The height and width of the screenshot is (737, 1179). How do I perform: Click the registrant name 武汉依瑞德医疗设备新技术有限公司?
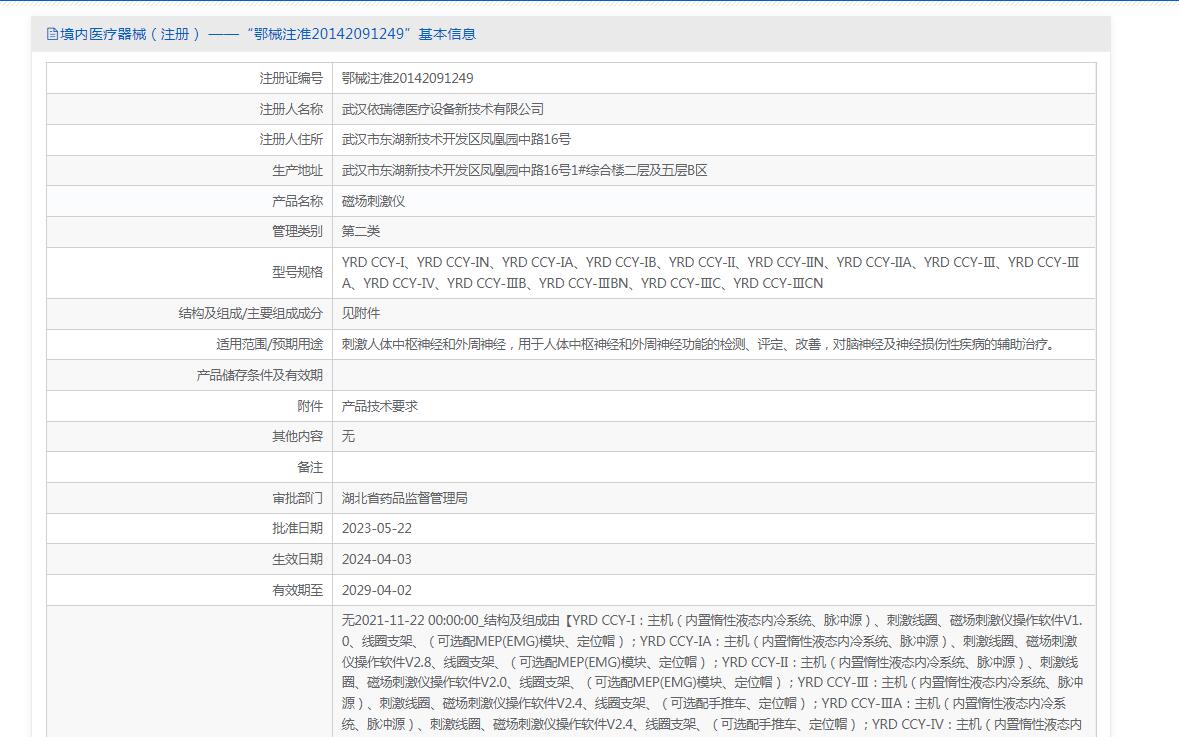coord(443,109)
